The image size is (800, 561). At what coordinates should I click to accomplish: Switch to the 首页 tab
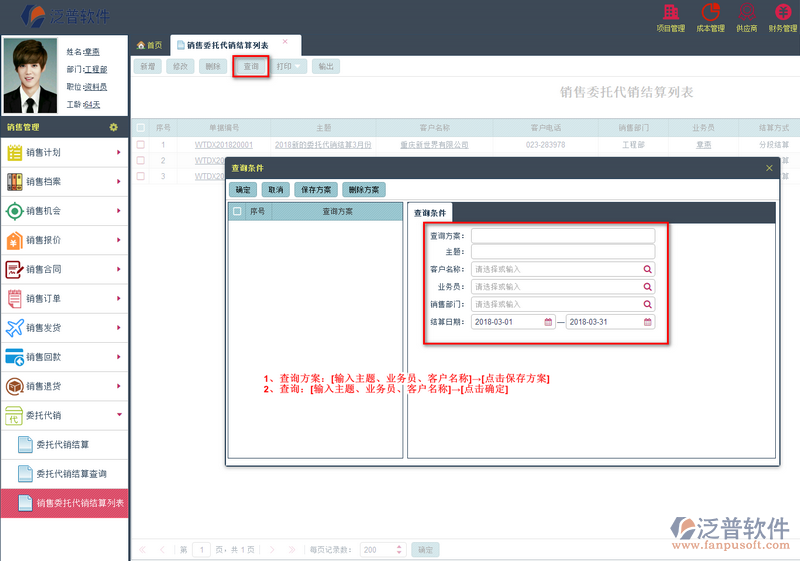click(x=149, y=45)
